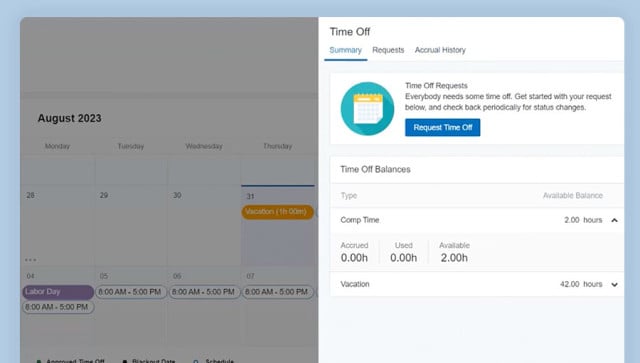The height and width of the screenshot is (363, 640).
Task: Click the Thursday column header
Action: [278, 146]
